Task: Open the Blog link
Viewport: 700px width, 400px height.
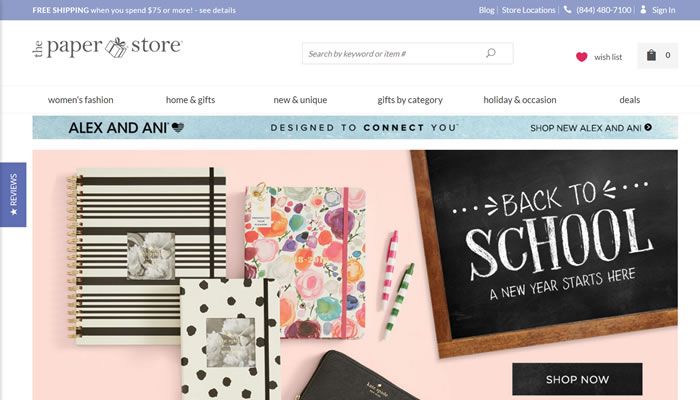Action: click(486, 10)
